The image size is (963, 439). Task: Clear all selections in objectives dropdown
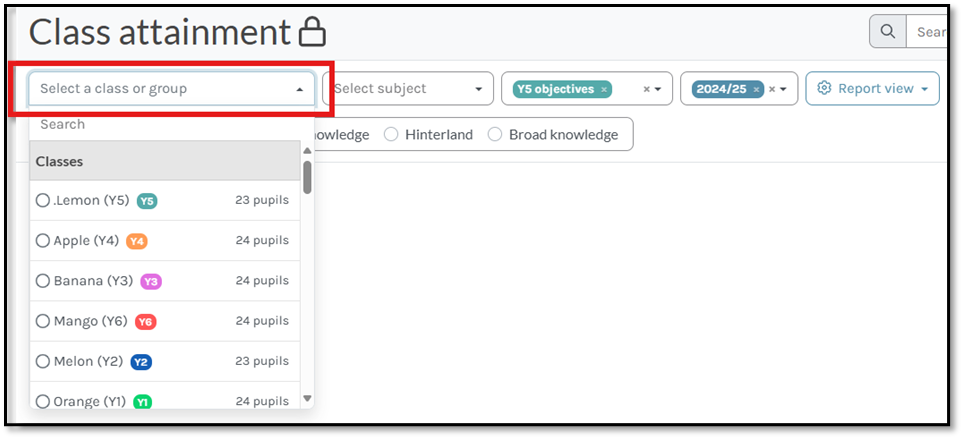coord(646,89)
